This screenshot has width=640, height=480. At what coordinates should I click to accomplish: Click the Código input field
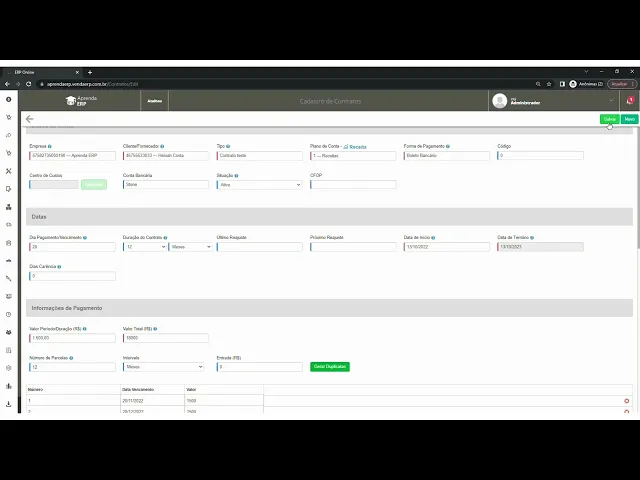(540, 156)
